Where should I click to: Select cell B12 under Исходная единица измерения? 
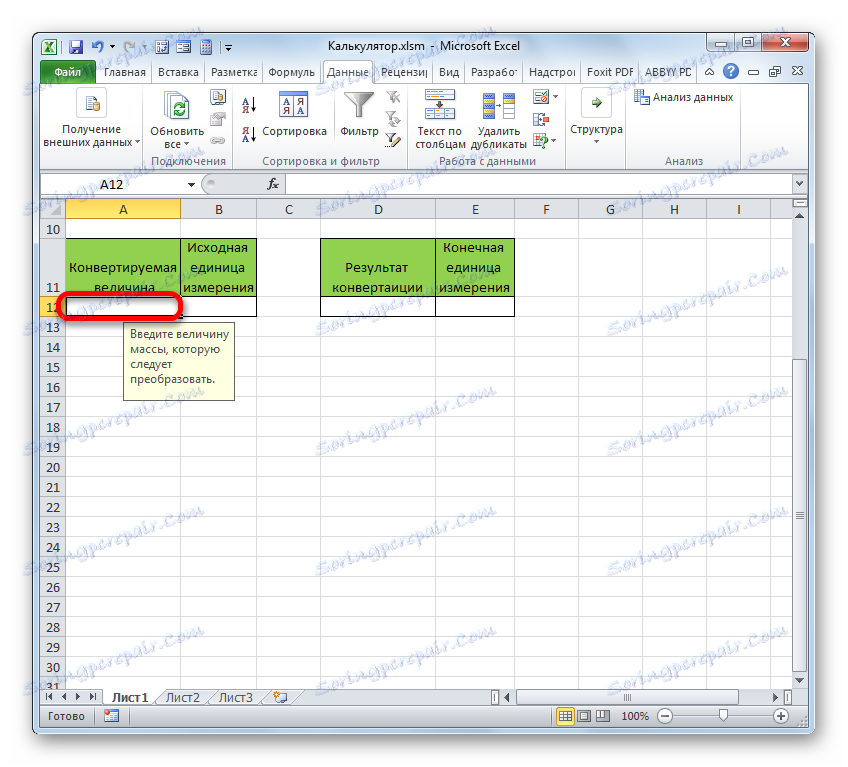point(218,307)
